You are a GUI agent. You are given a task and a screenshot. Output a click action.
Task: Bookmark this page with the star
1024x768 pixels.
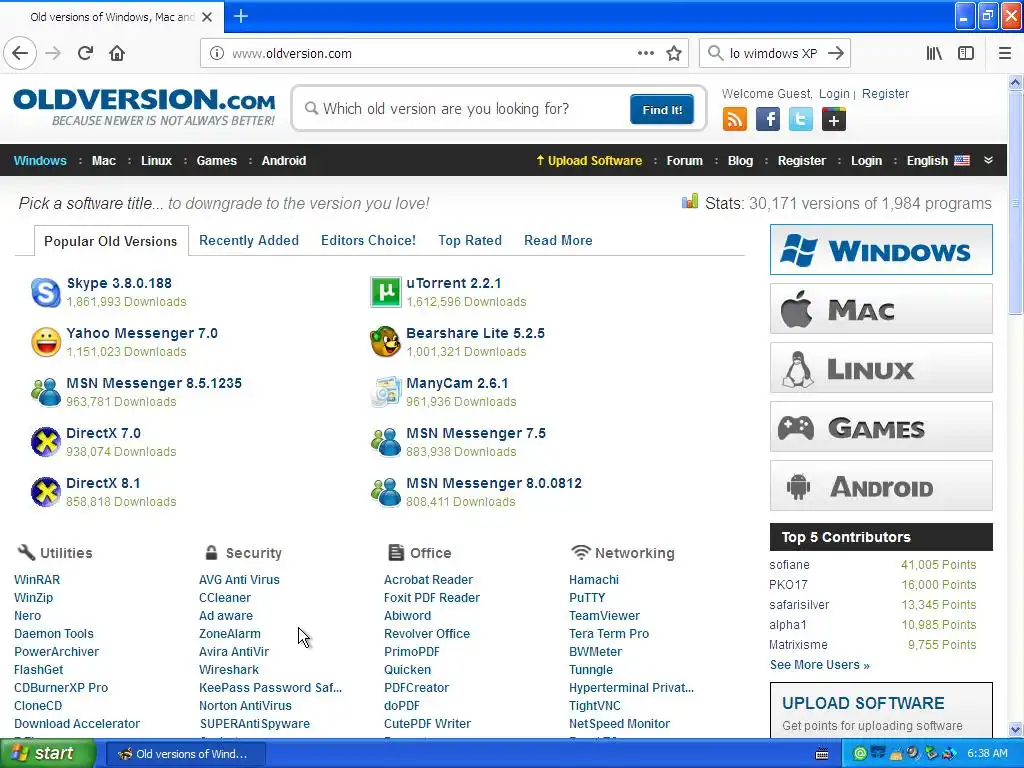click(x=674, y=53)
